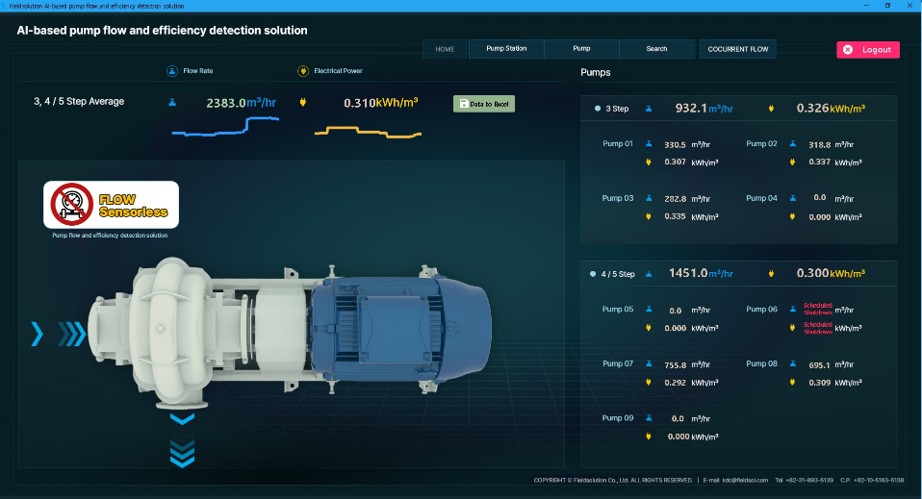Click Pump 01 power icon
This screenshot has width=922, height=499.
click(649, 162)
